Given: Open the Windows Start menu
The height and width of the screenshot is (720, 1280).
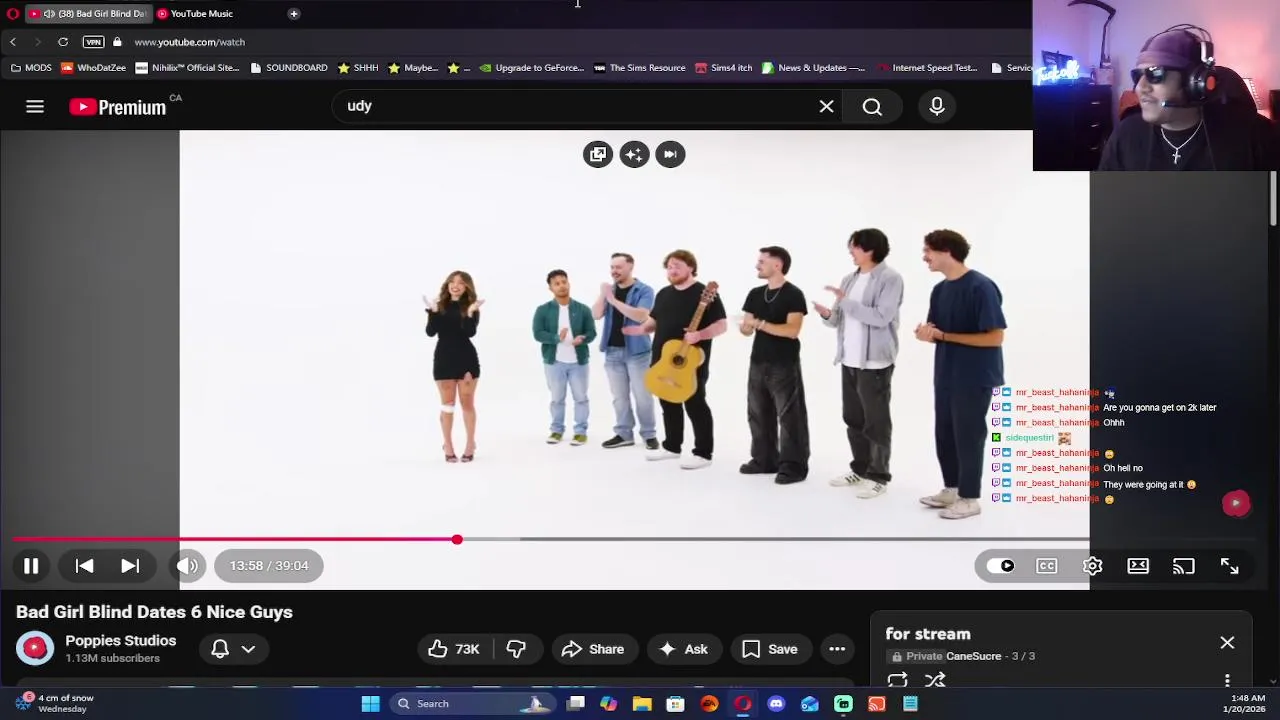Looking at the screenshot, I should pos(370,704).
